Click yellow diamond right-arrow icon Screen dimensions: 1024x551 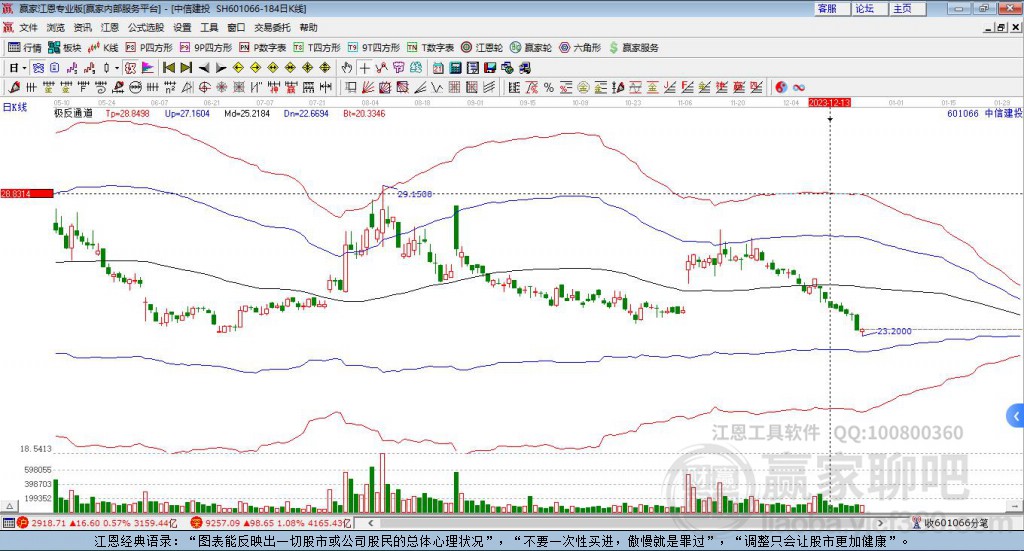click(255, 68)
